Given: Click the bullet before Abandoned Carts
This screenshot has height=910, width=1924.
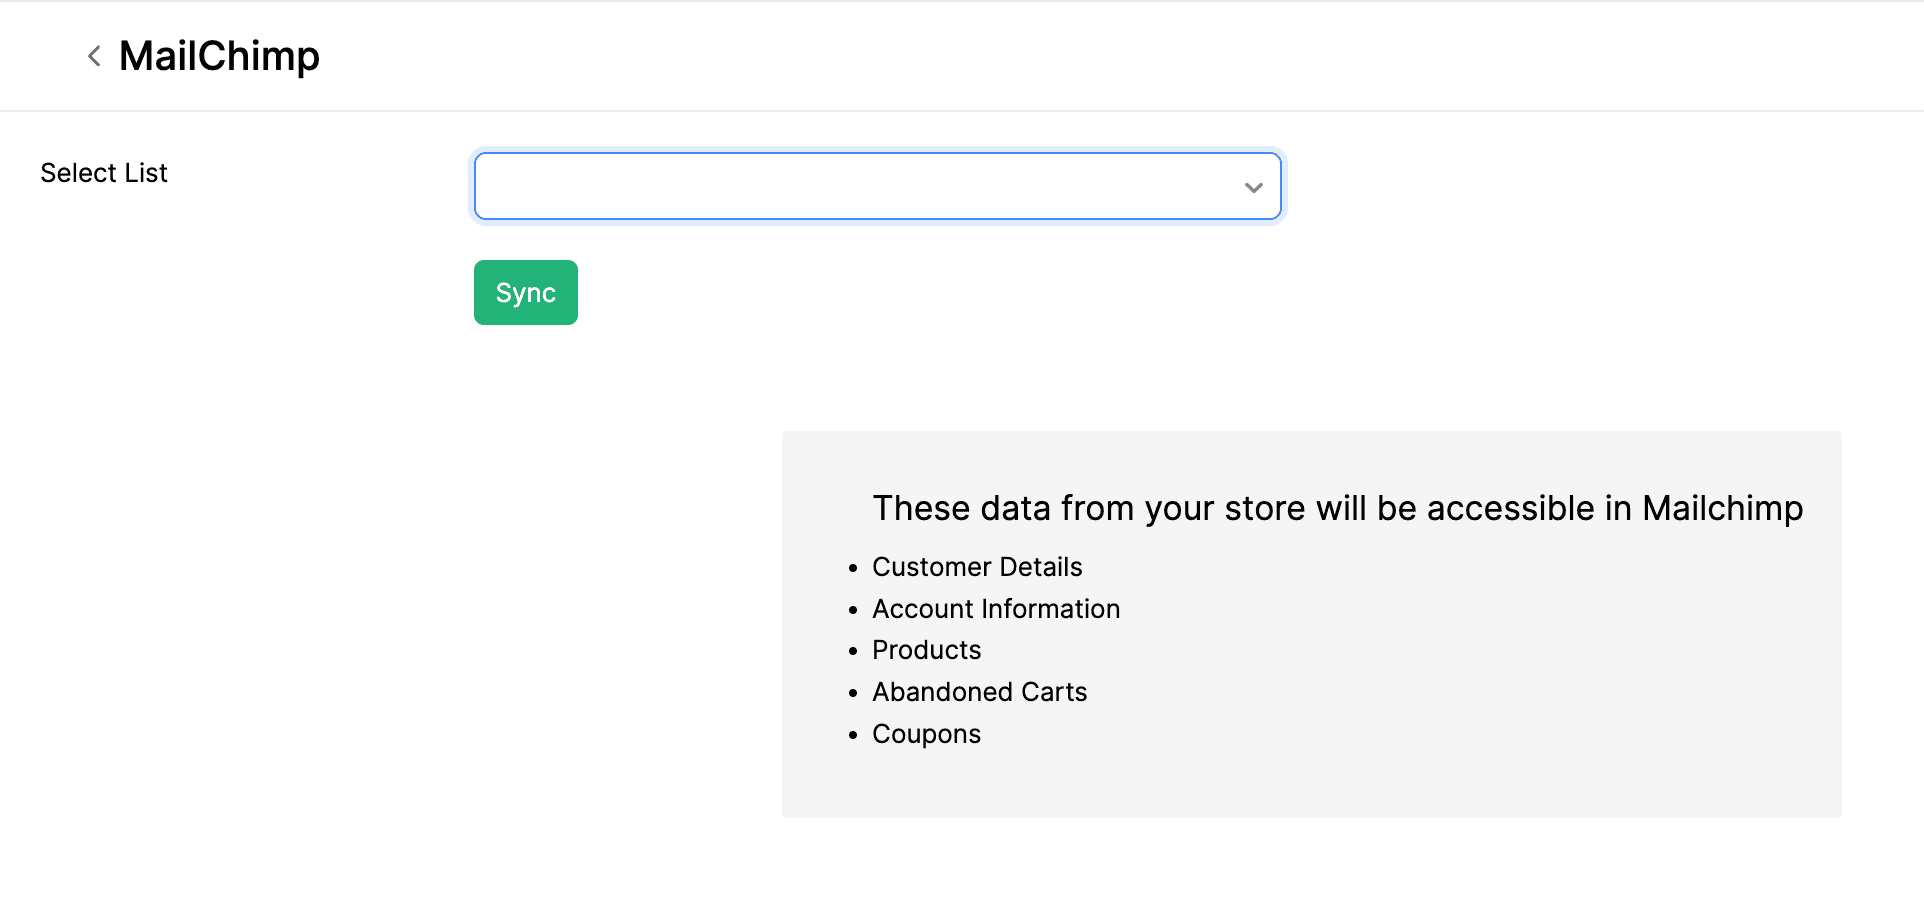Looking at the screenshot, I should pyautogui.click(x=853, y=693).
